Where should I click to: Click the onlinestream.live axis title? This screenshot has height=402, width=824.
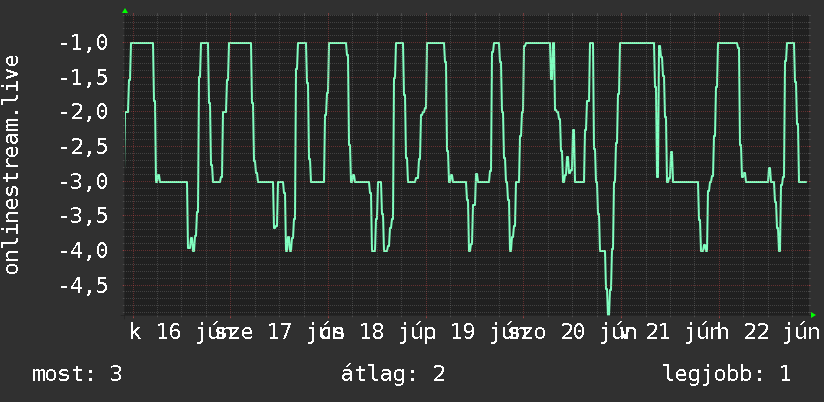click(11, 164)
